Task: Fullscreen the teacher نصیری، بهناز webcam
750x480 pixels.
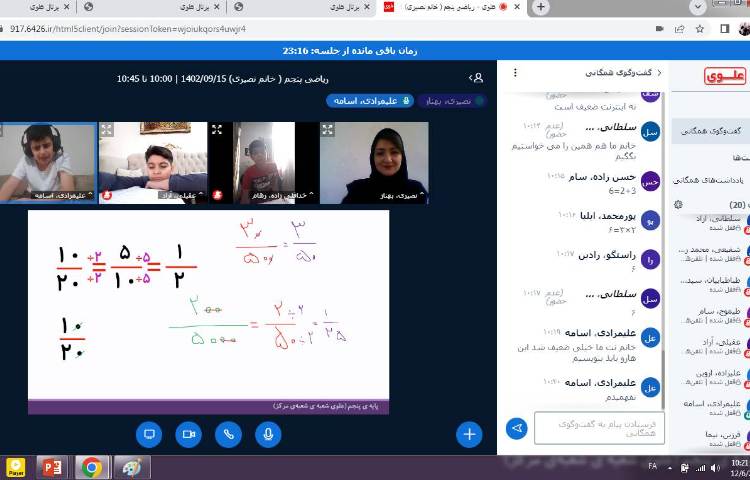Action: pos(327,129)
